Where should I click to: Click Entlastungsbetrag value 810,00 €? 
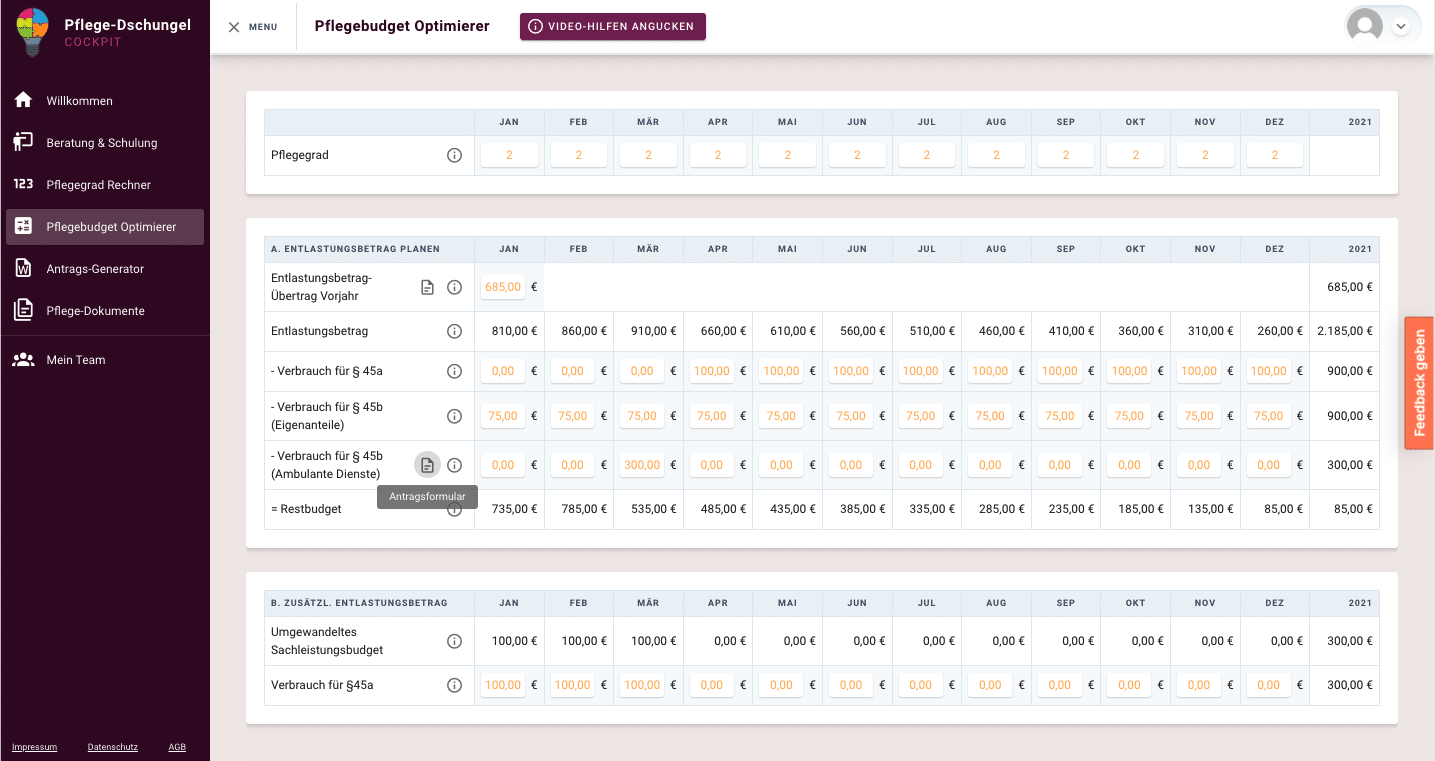pos(514,331)
